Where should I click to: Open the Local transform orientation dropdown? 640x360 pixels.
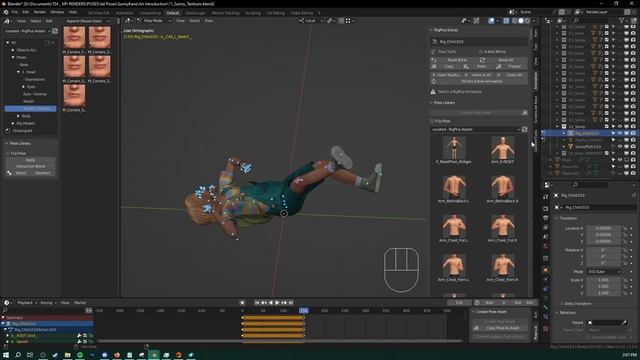click(311, 21)
